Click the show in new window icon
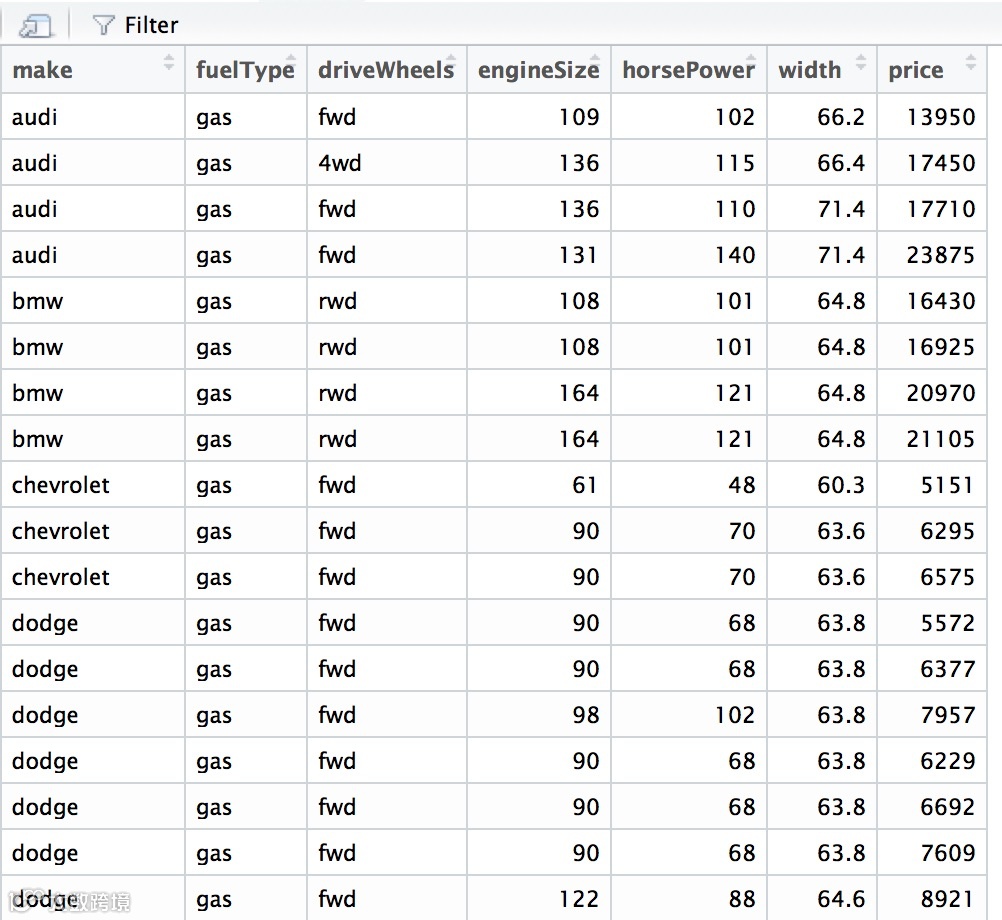Image resolution: width=1002 pixels, height=920 pixels. coord(35,26)
